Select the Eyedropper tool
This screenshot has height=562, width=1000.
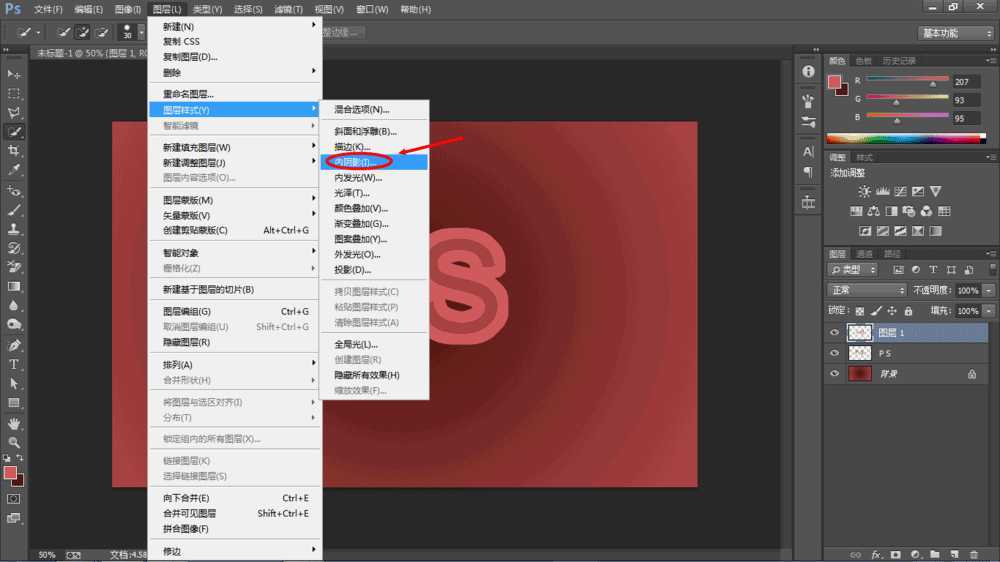coord(14,170)
